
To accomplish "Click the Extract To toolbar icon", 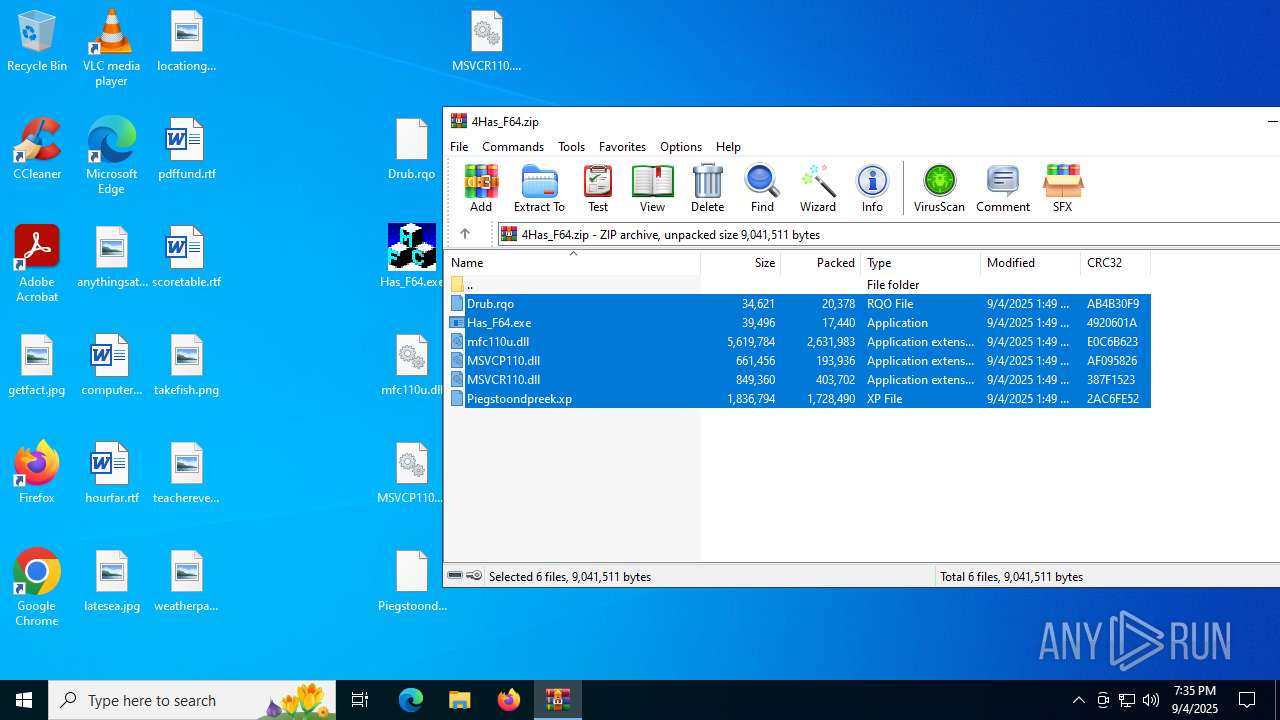I will point(539,188).
